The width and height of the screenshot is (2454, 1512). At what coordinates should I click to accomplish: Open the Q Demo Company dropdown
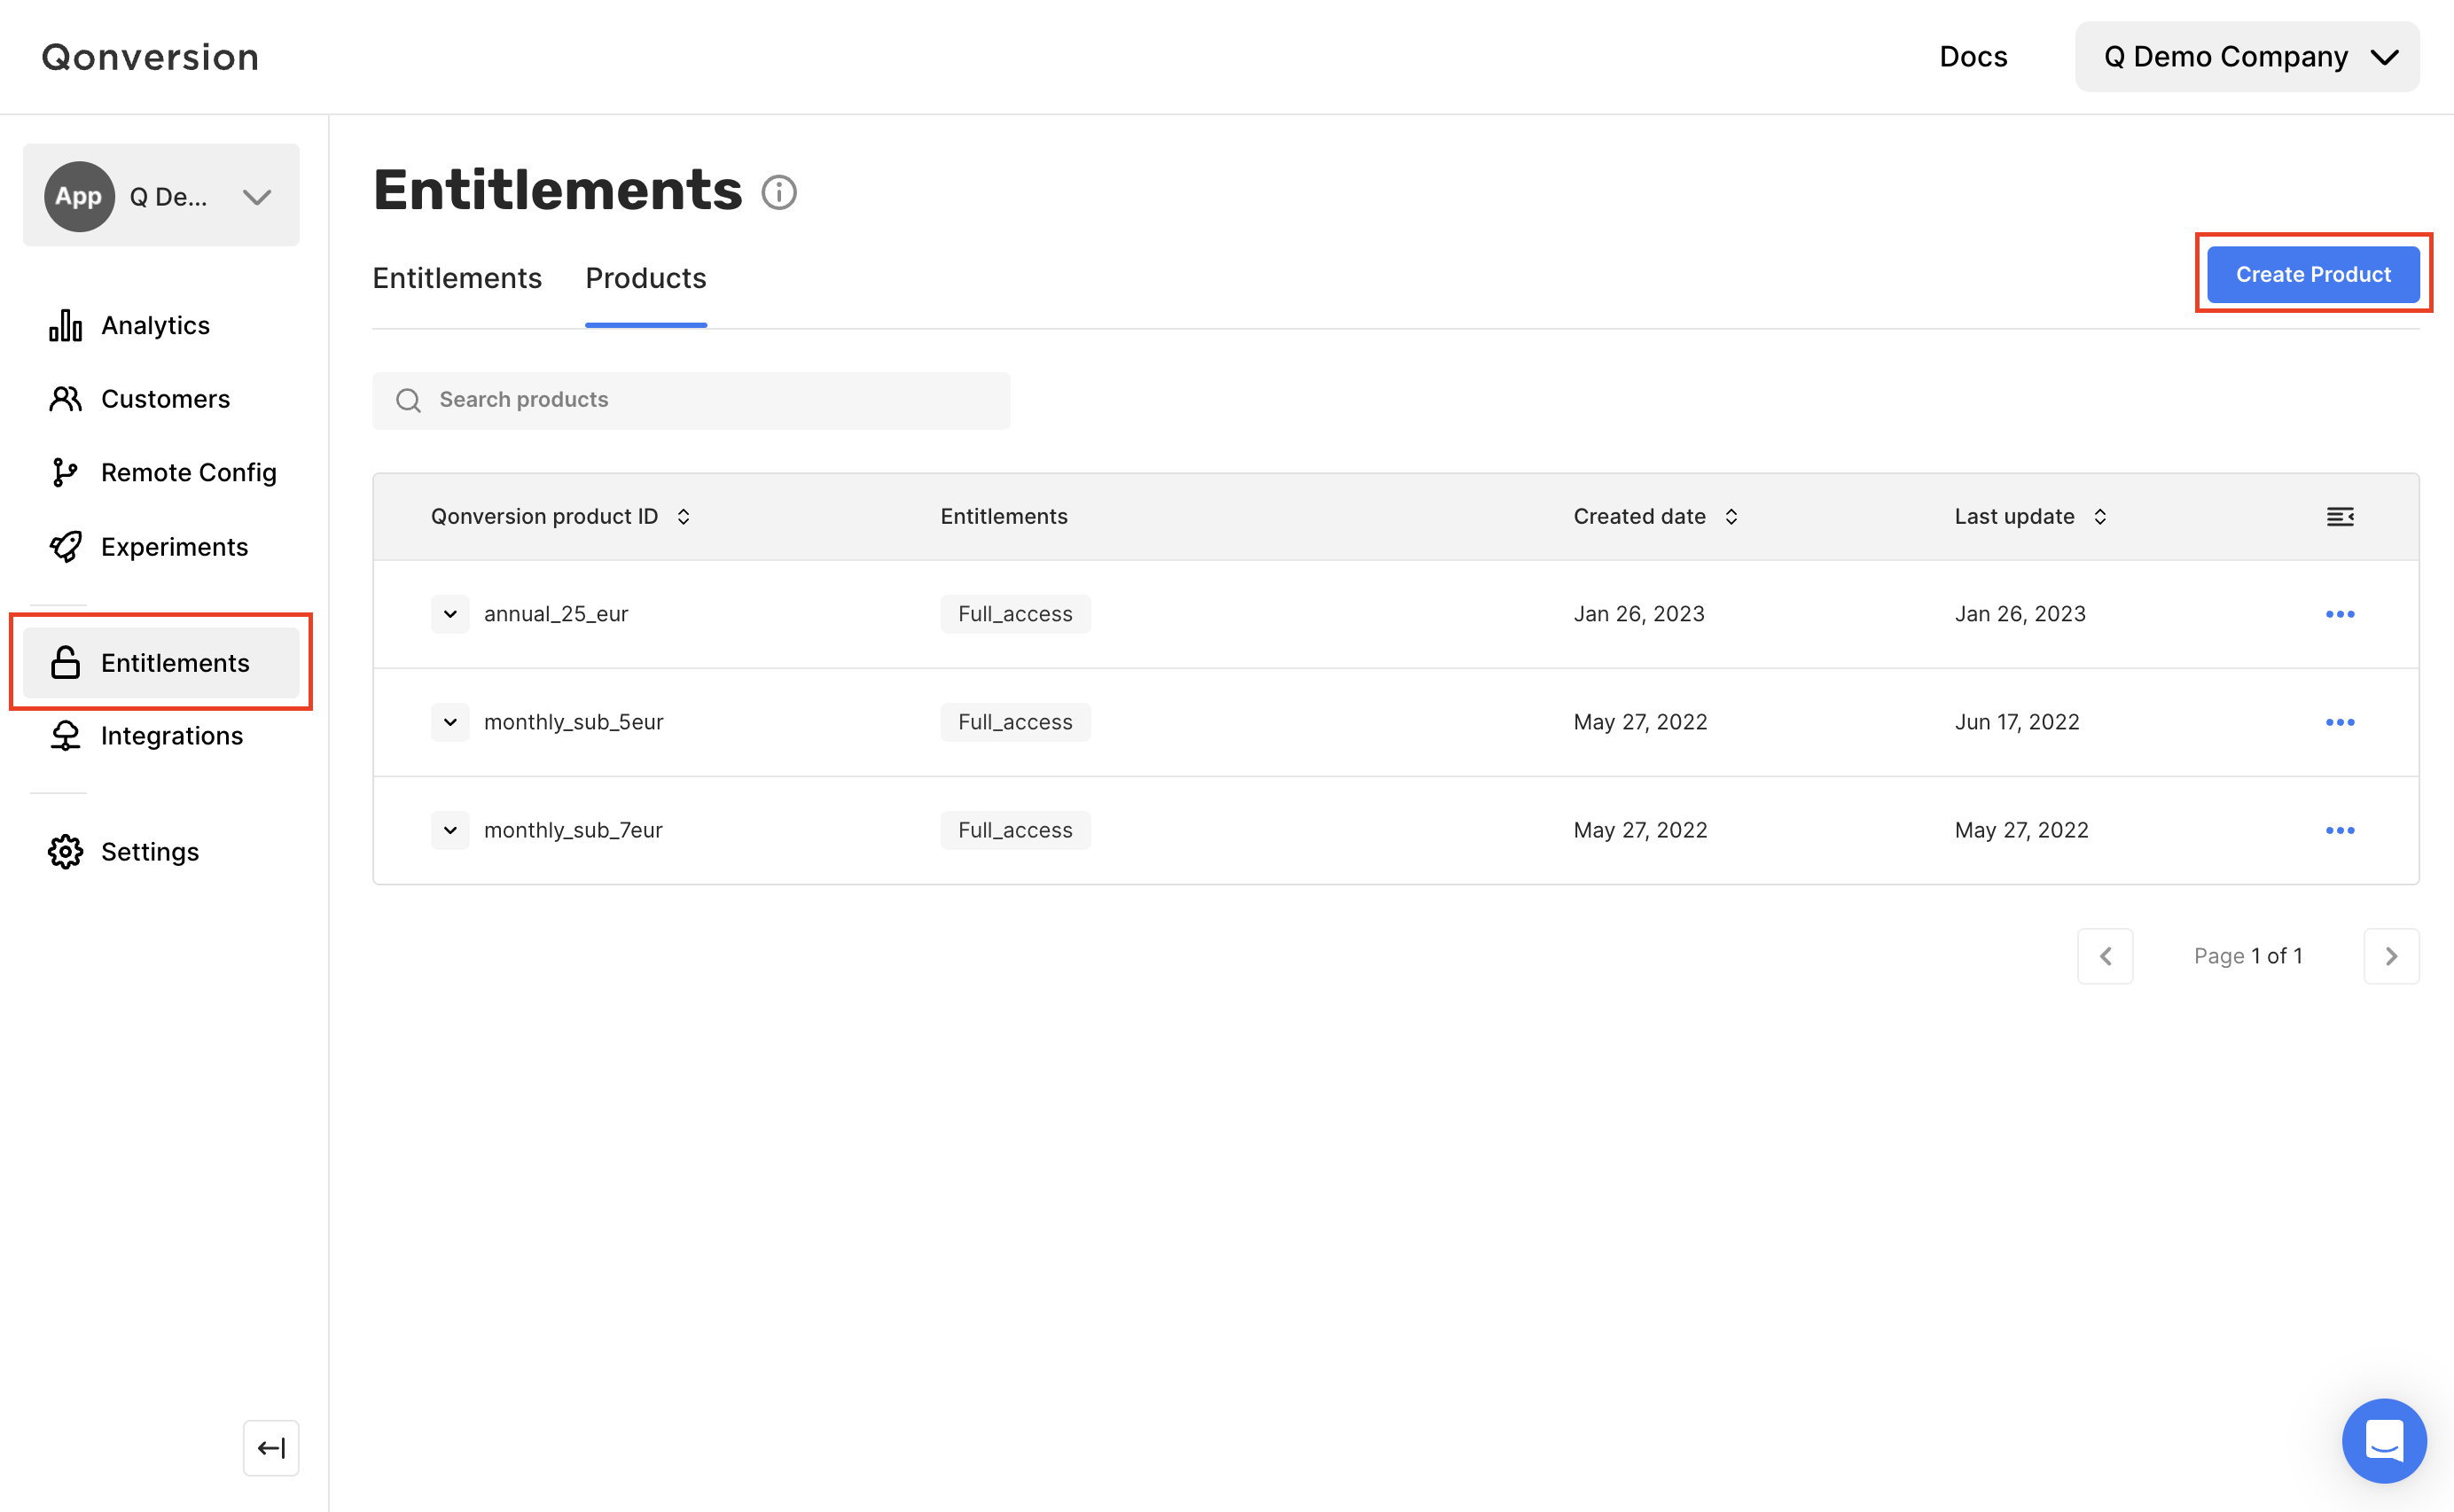pos(2246,57)
